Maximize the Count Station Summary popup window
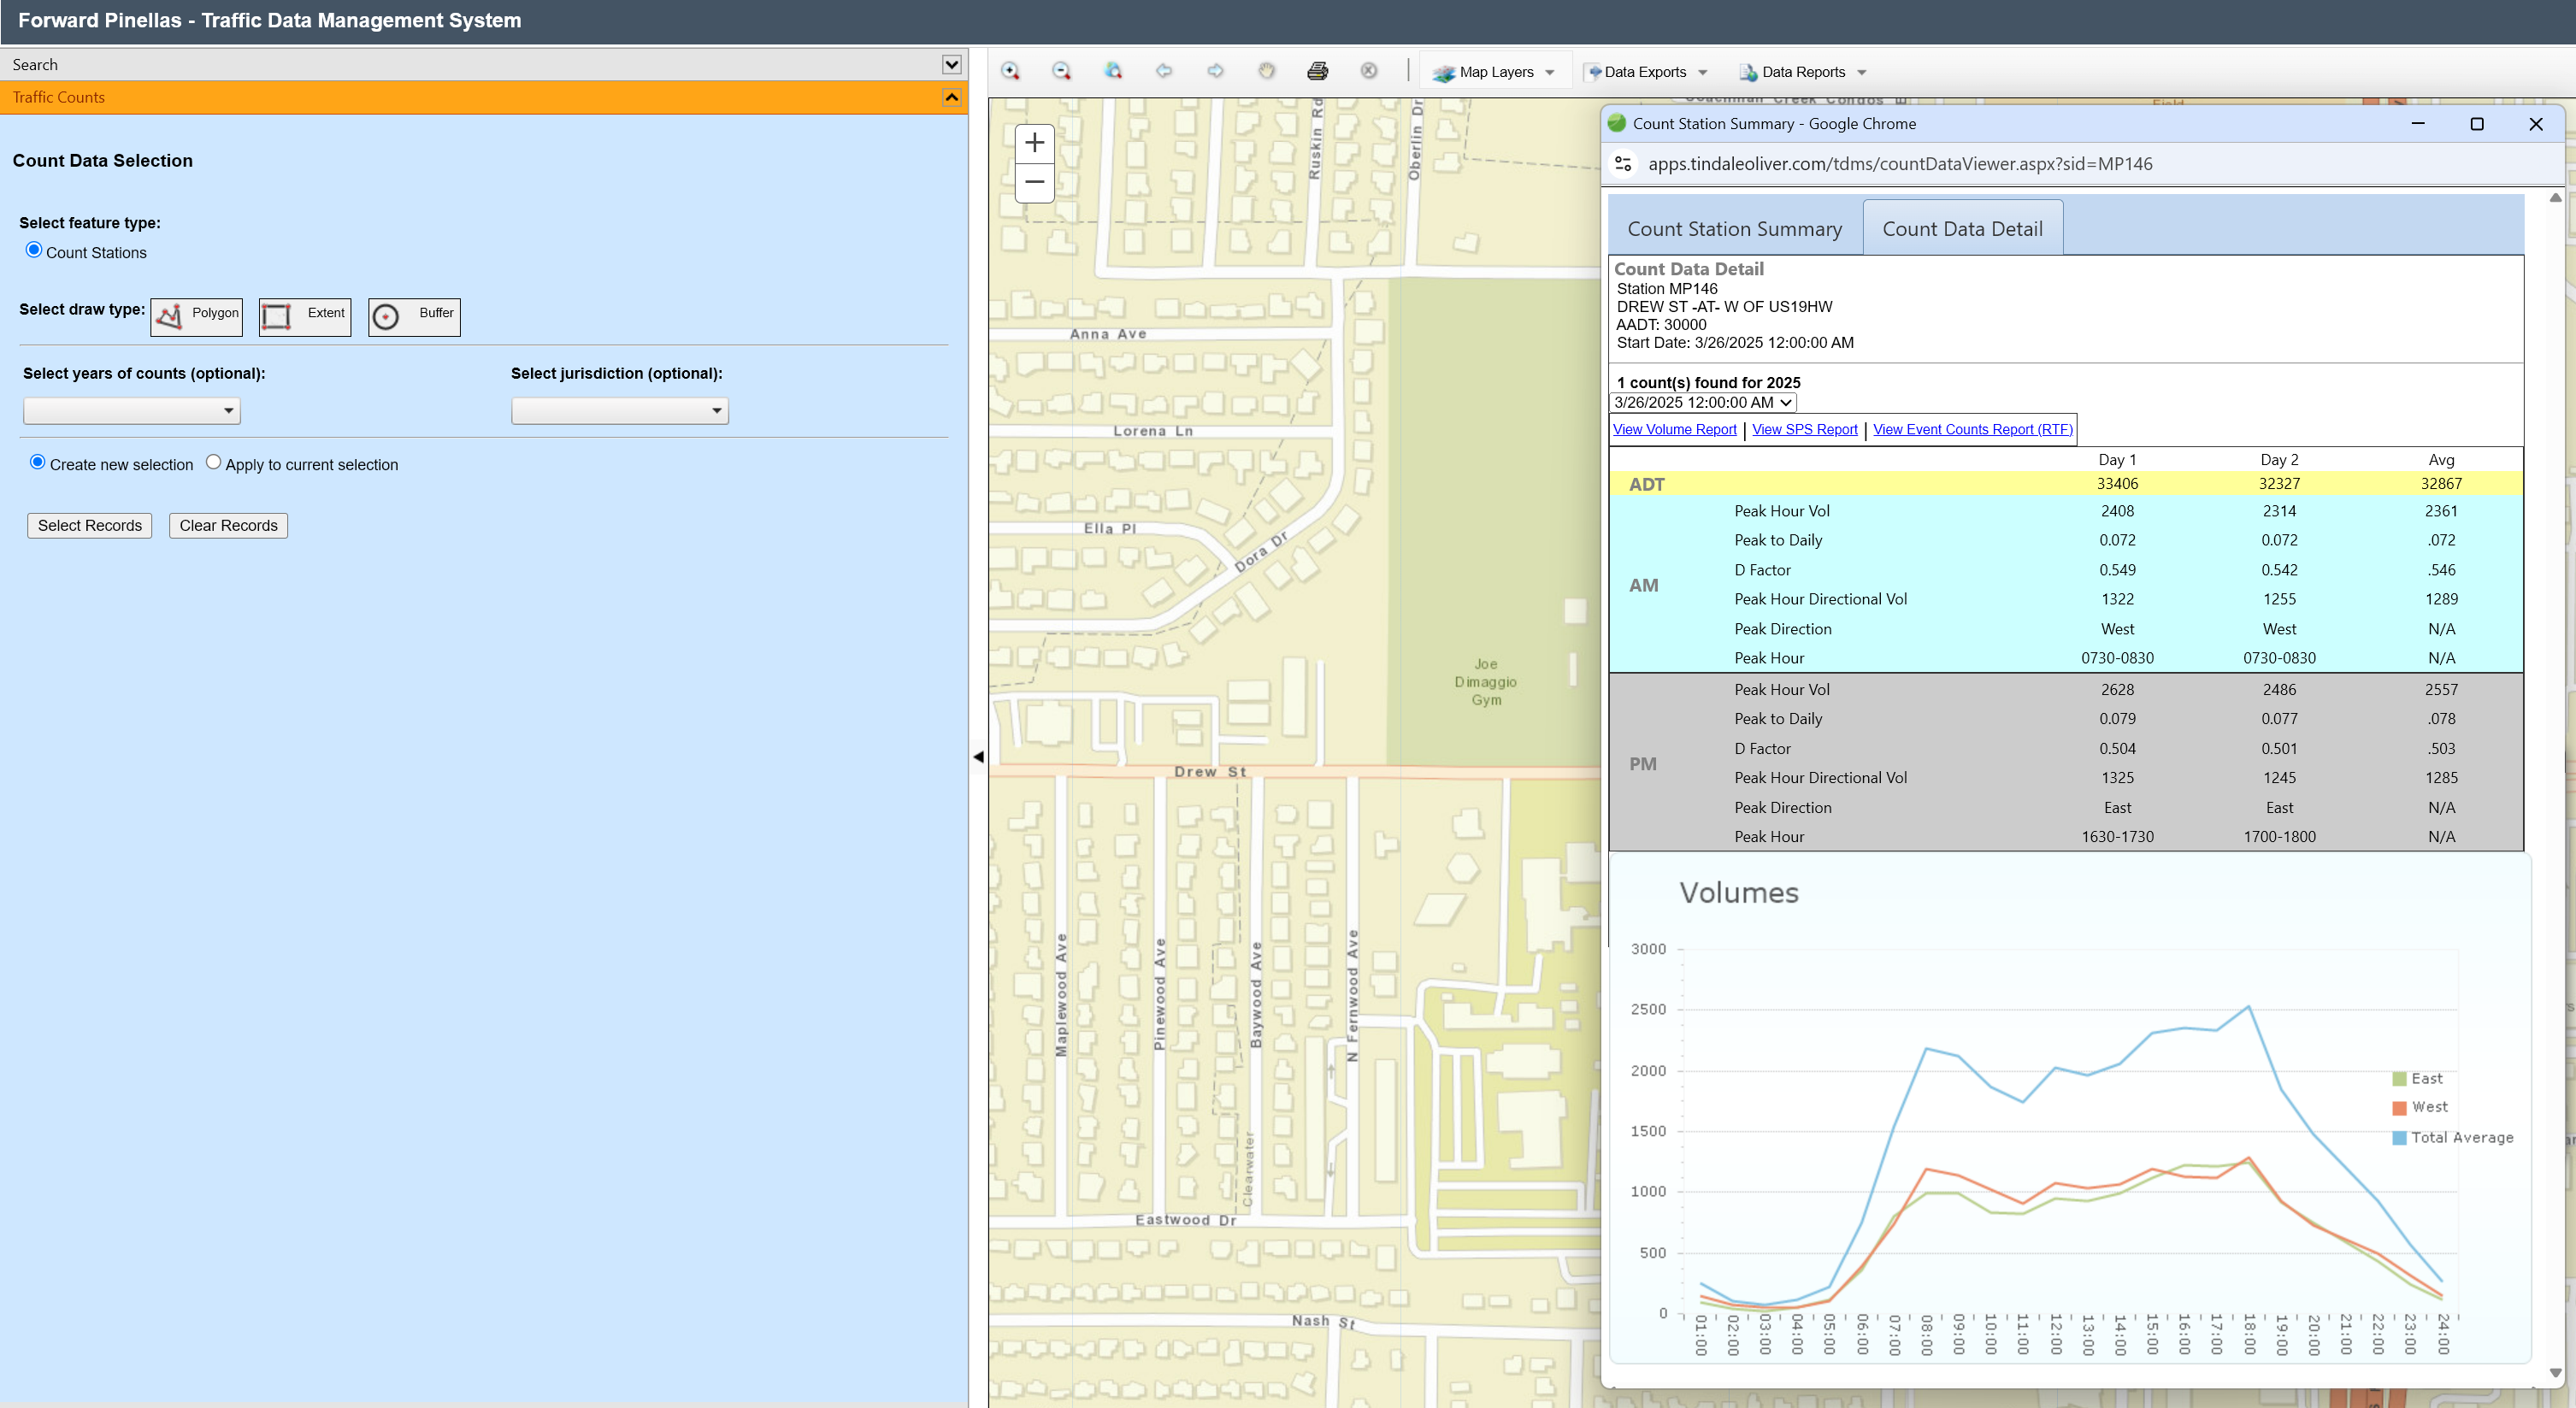 tap(2477, 124)
